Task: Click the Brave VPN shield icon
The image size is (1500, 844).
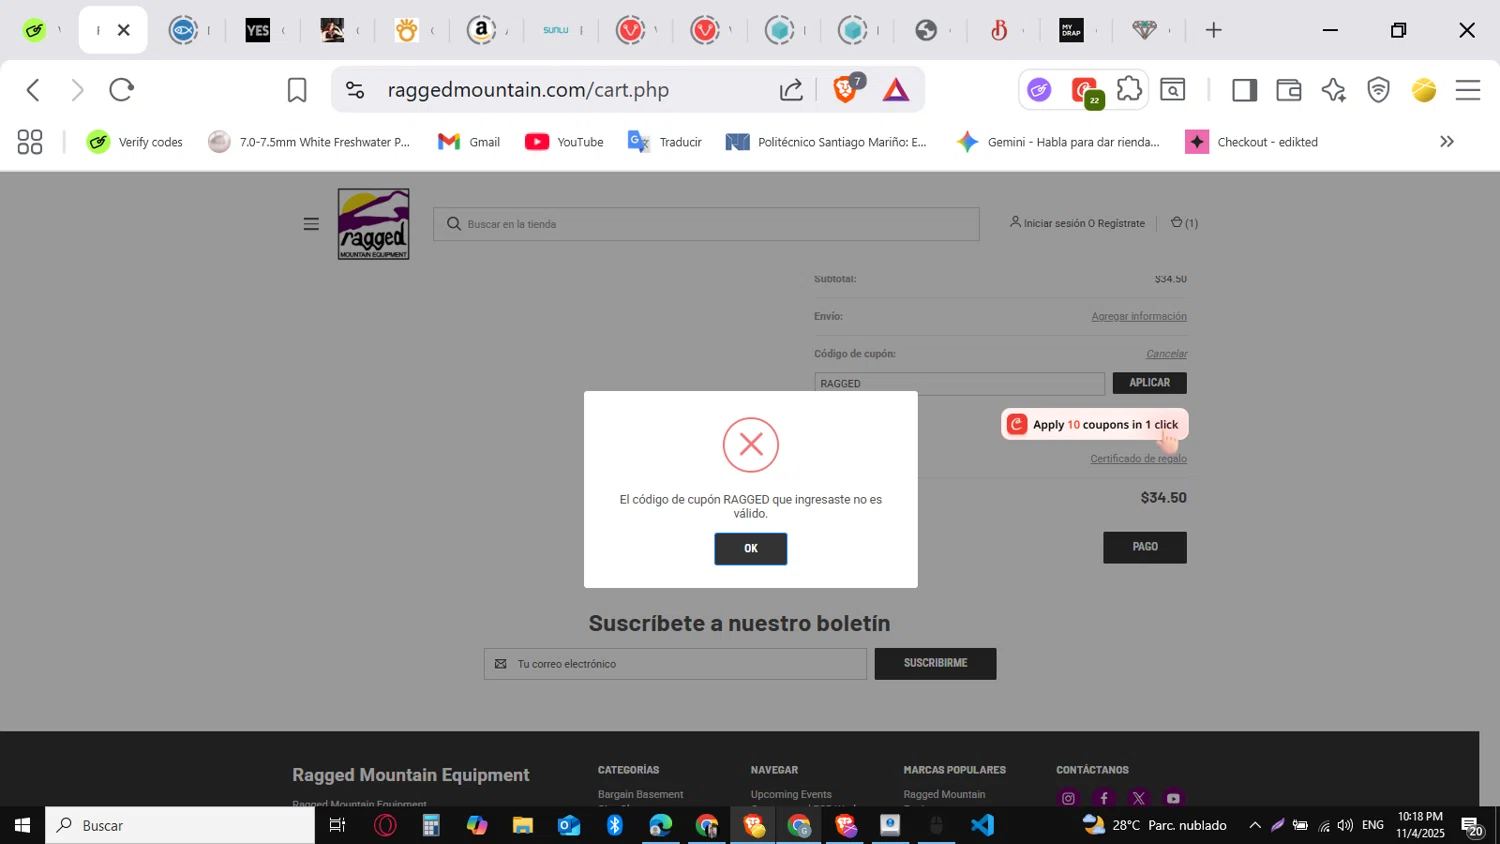Action: (x=1379, y=90)
